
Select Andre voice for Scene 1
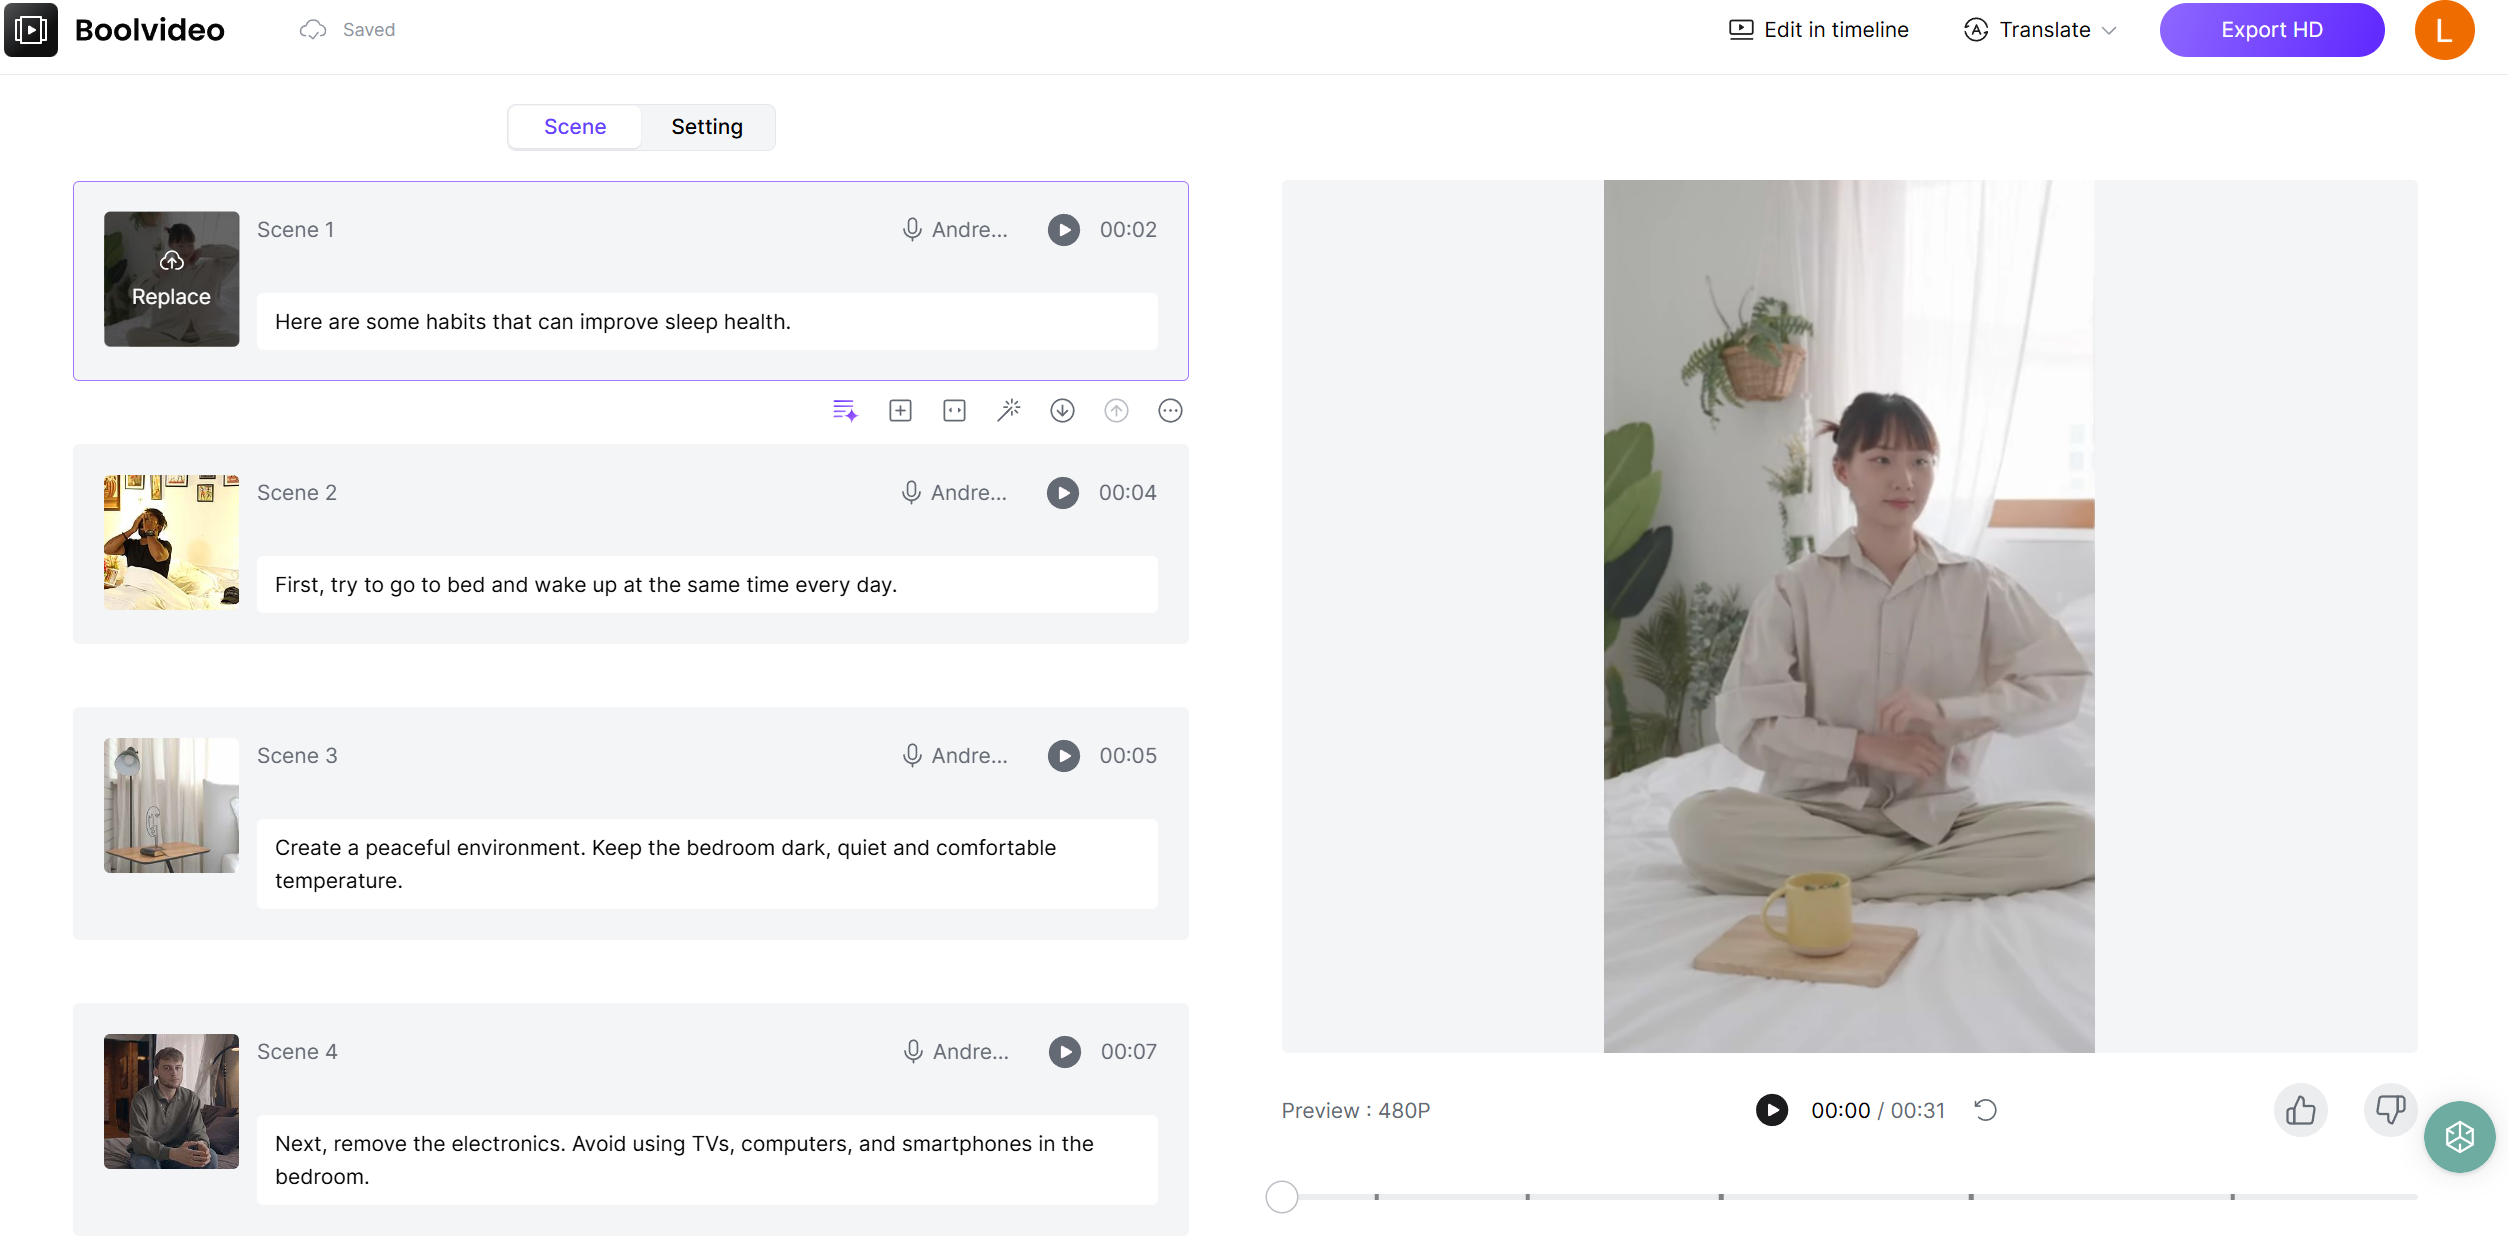(955, 230)
